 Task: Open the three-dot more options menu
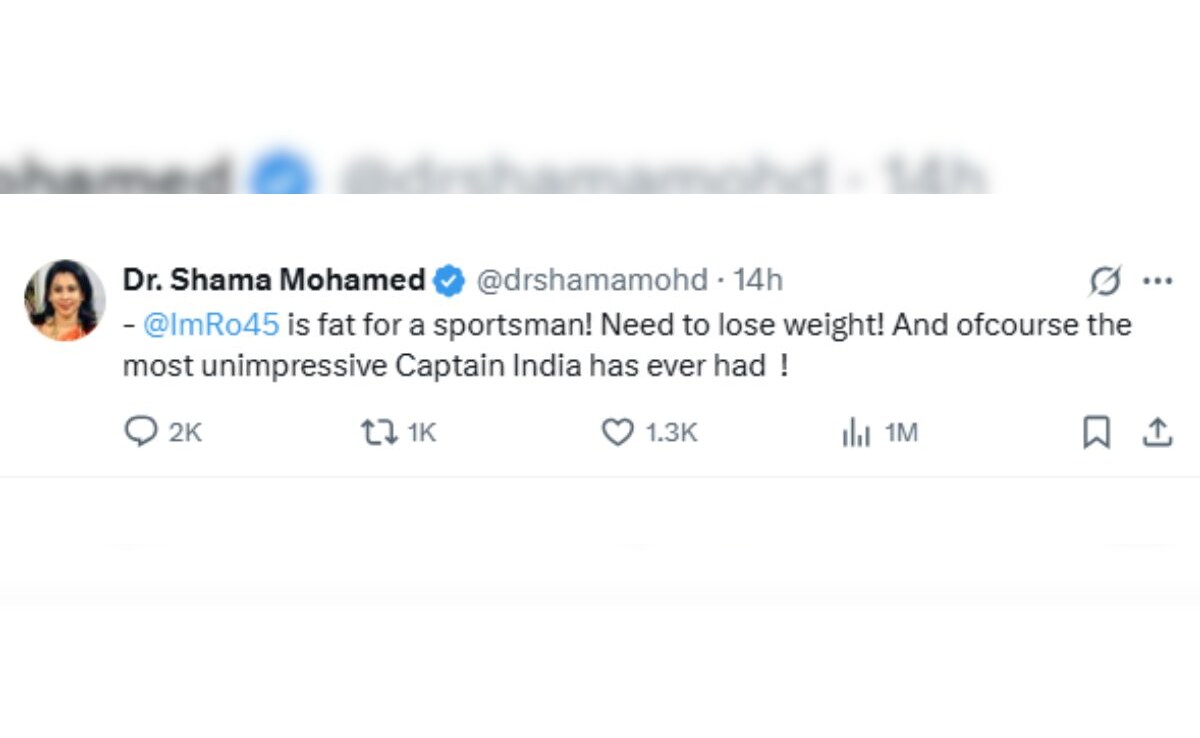[1157, 281]
